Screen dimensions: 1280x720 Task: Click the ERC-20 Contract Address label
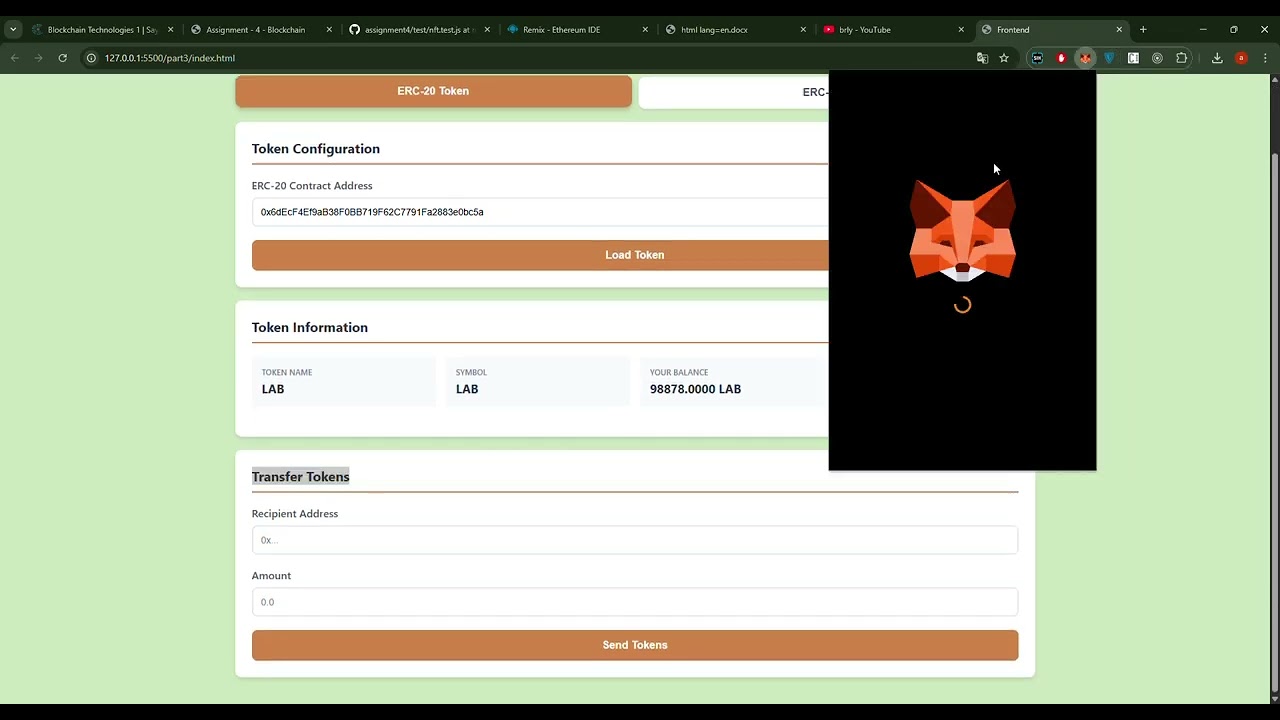pyautogui.click(x=312, y=186)
